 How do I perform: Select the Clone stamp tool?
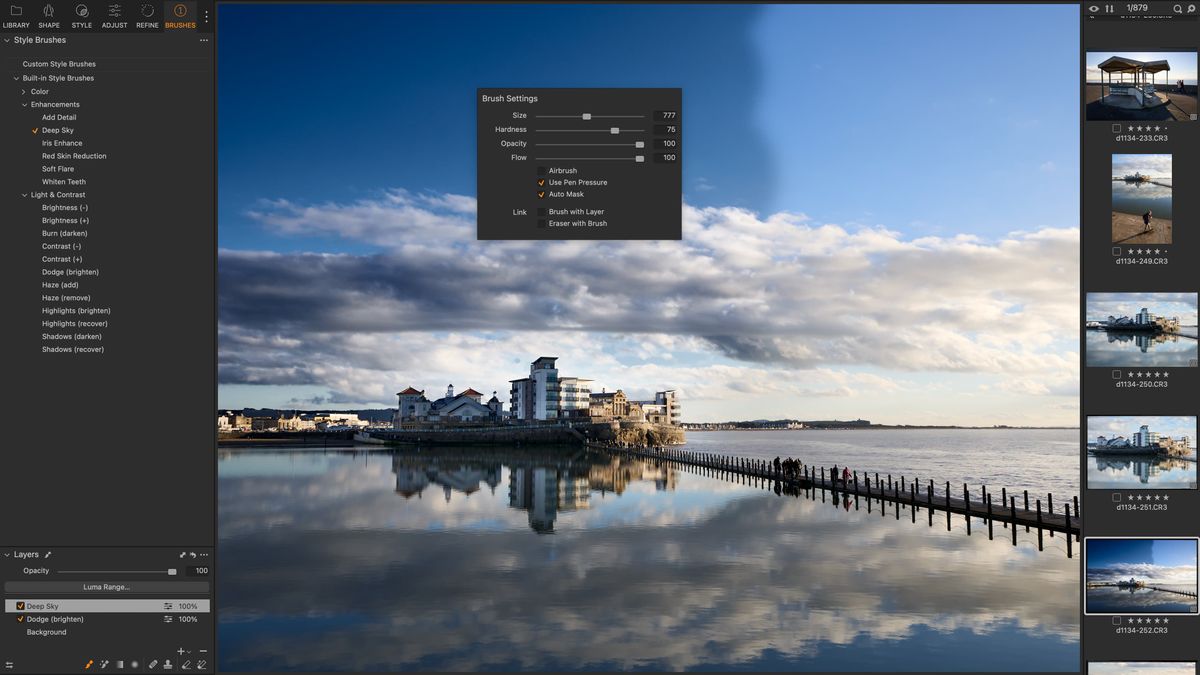[168, 663]
